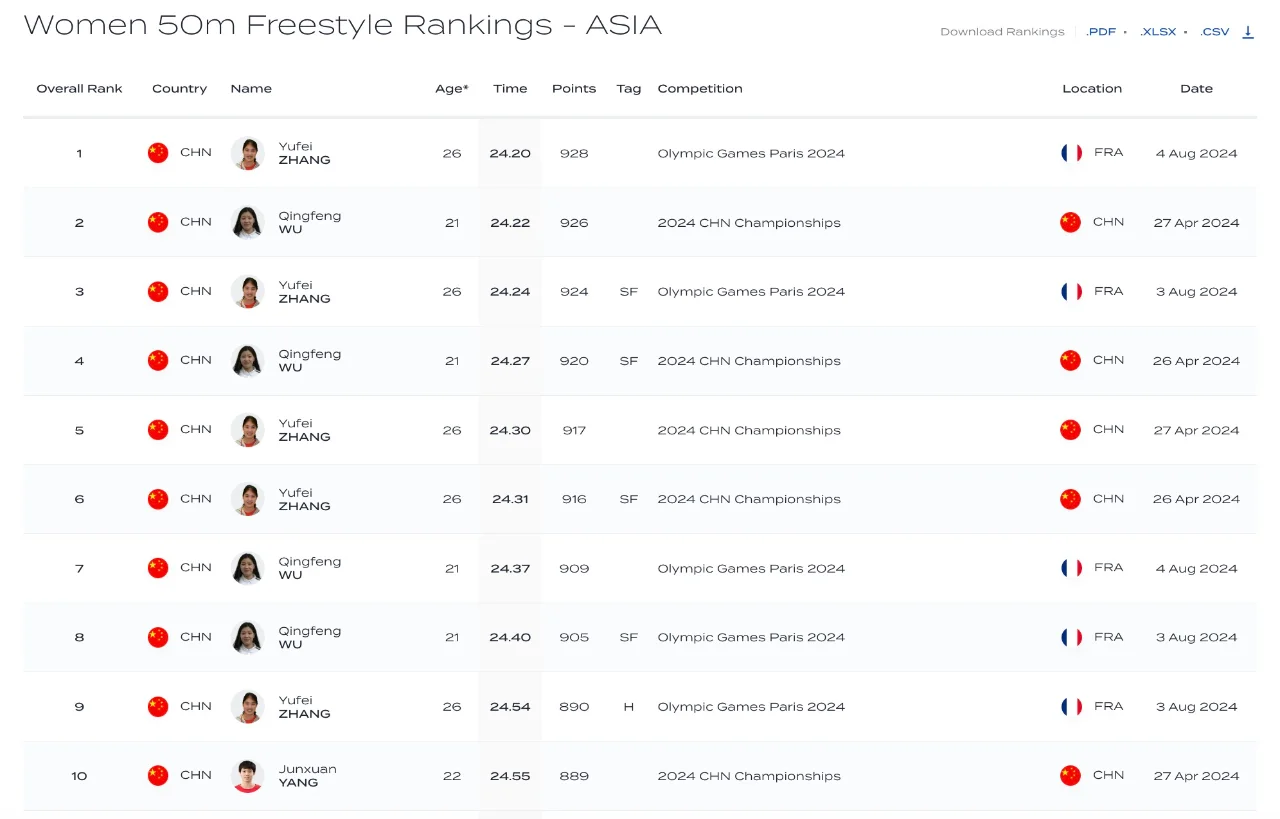Viewport: 1280px width, 819px height.
Task: Click the Points column header
Action: point(574,89)
